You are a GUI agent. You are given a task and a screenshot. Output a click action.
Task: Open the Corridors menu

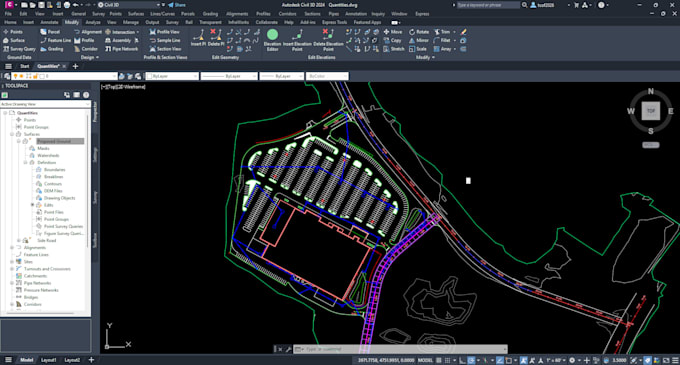coord(287,14)
